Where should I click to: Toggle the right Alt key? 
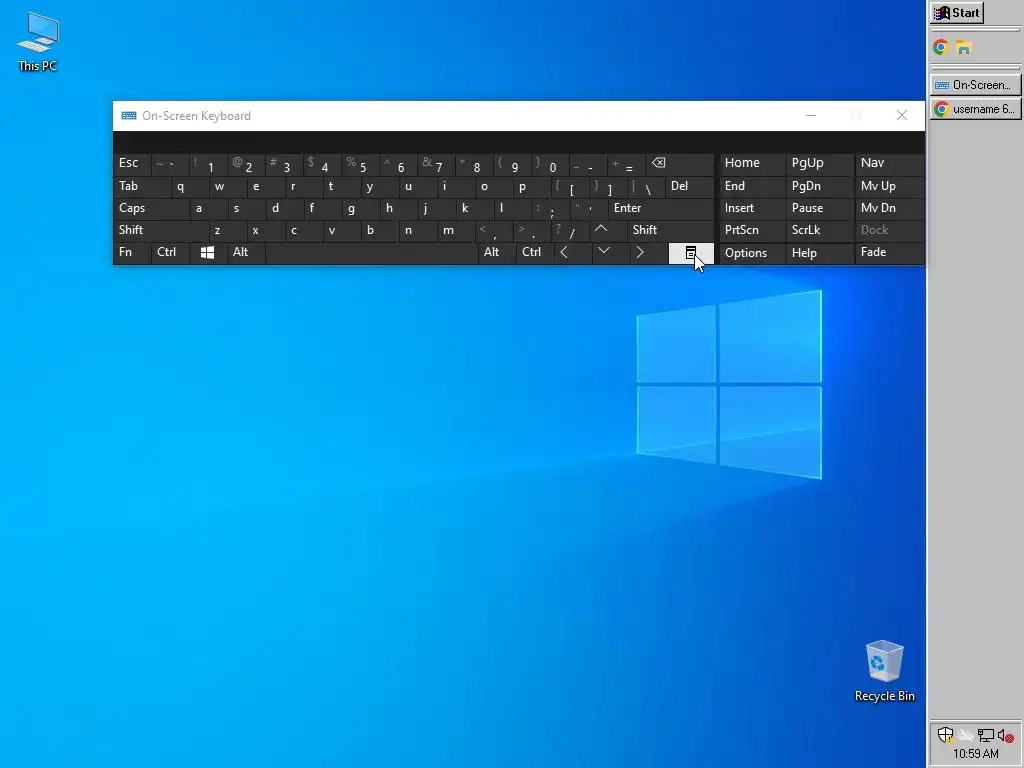pos(496,253)
